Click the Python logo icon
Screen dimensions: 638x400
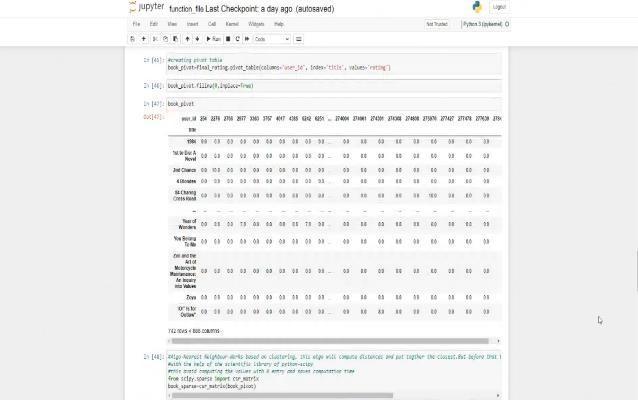[x=477, y=7]
